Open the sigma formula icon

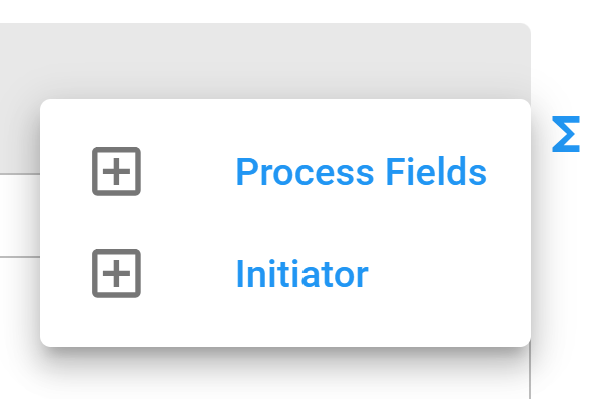[566, 134]
